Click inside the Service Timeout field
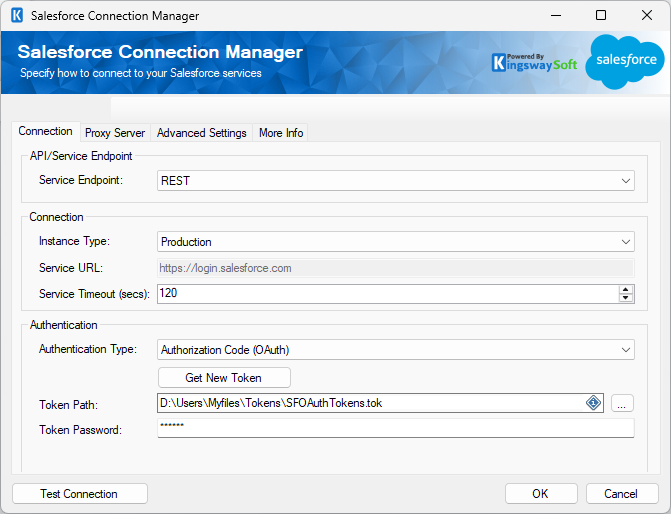 pyautogui.click(x=387, y=294)
